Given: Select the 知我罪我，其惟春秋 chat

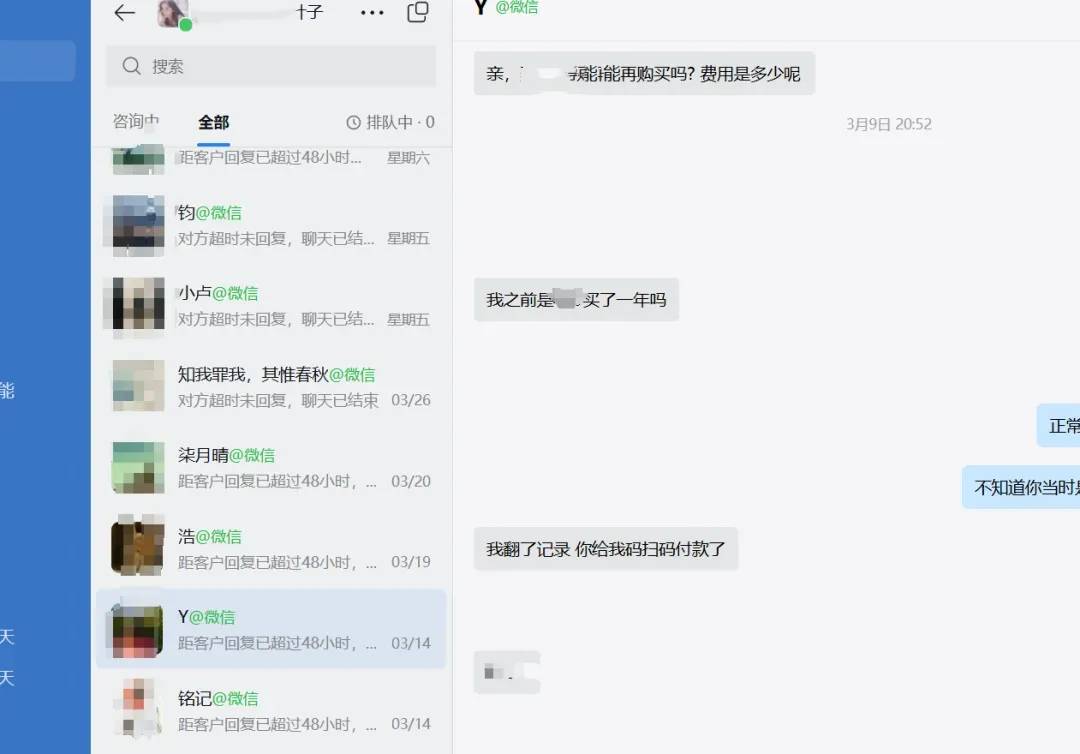Looking at the screenshot, I should click(x=271, y=387).
